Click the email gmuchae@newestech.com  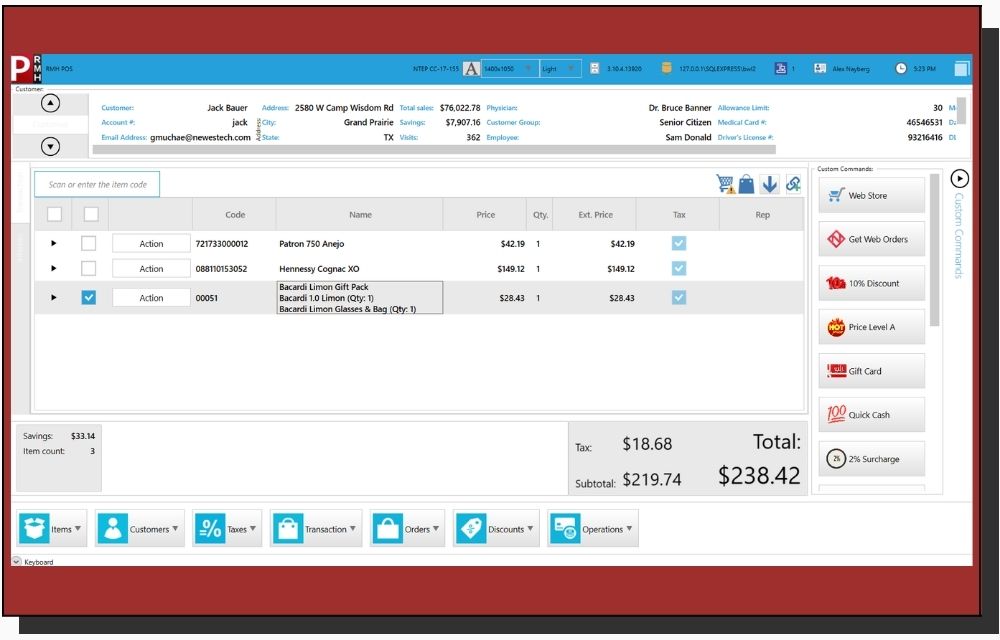click(200, 137)
